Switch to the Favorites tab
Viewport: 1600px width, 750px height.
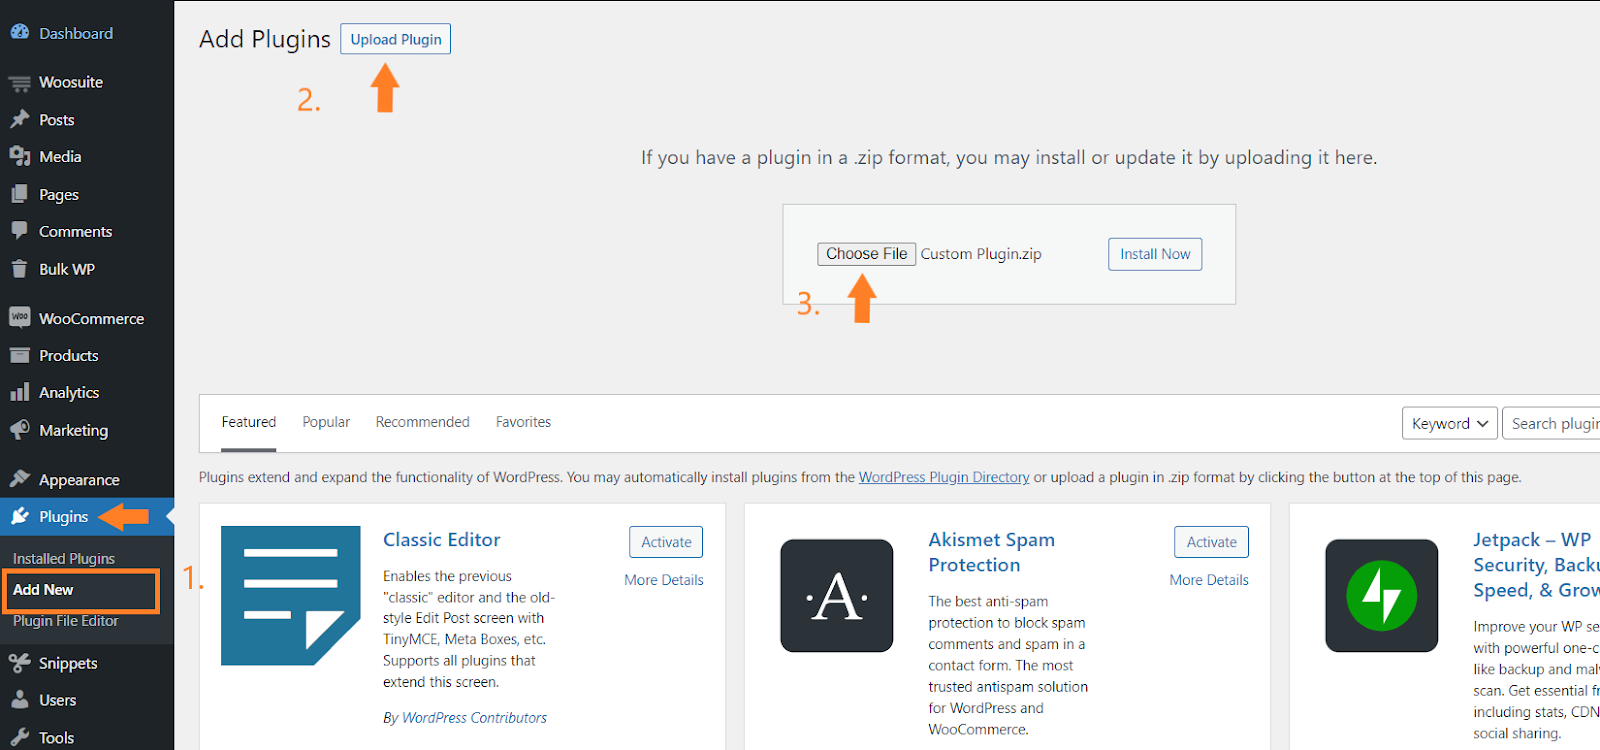(523, 422)
